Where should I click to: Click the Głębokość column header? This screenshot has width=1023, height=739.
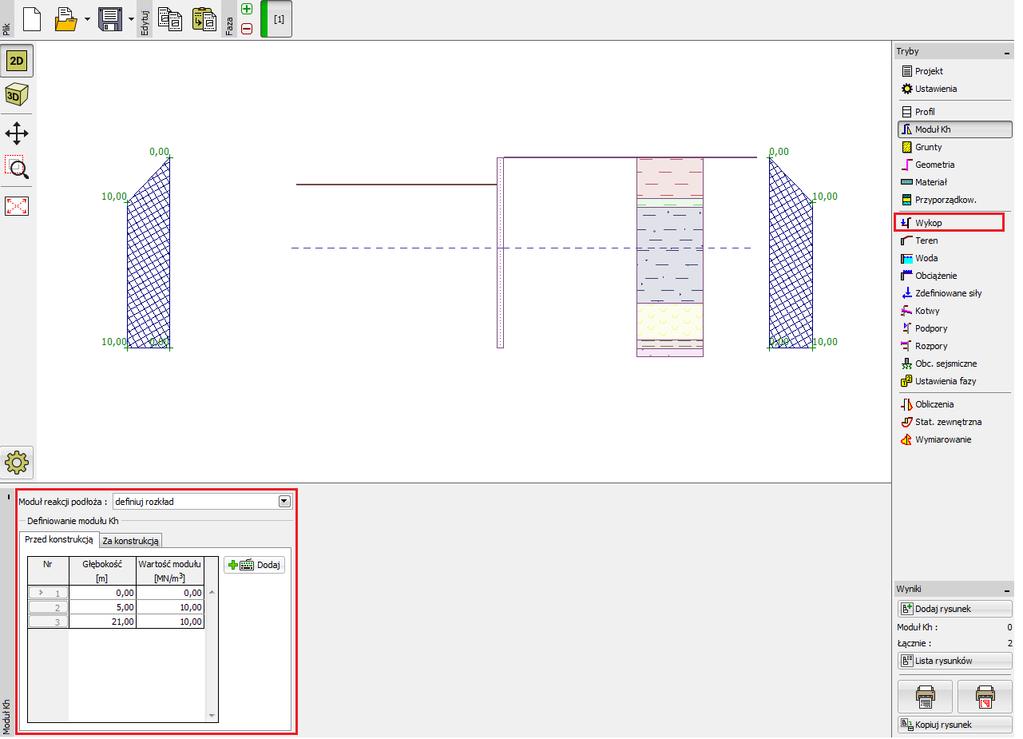point(102,571)
